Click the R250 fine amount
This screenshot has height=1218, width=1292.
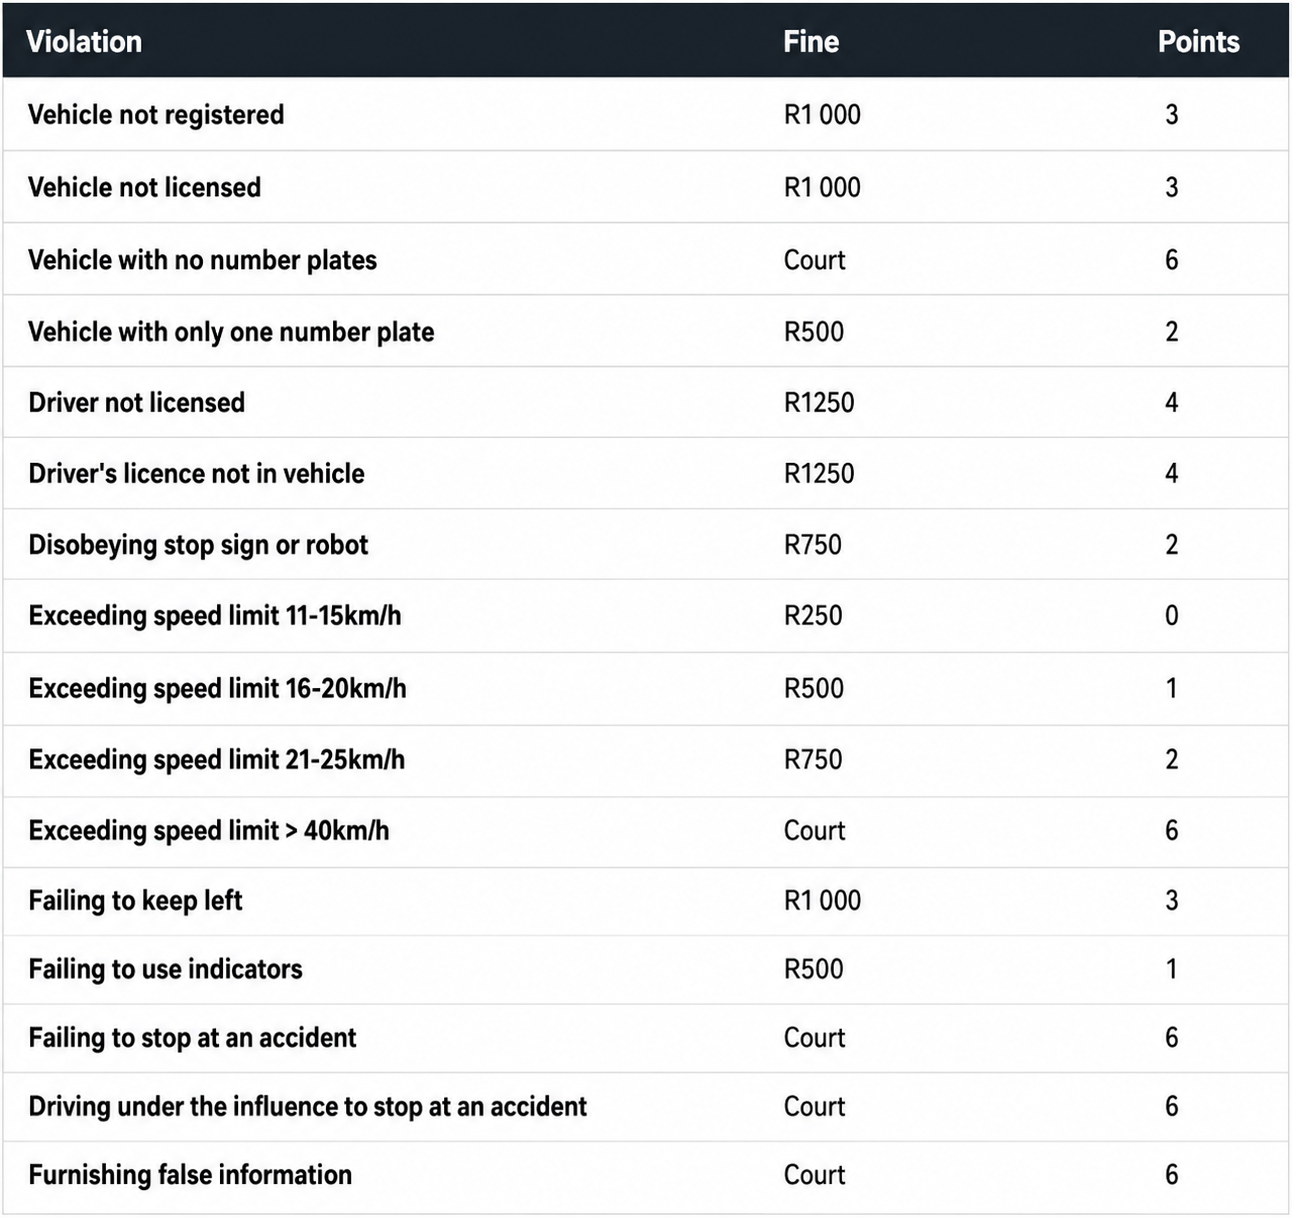point(813,616)
